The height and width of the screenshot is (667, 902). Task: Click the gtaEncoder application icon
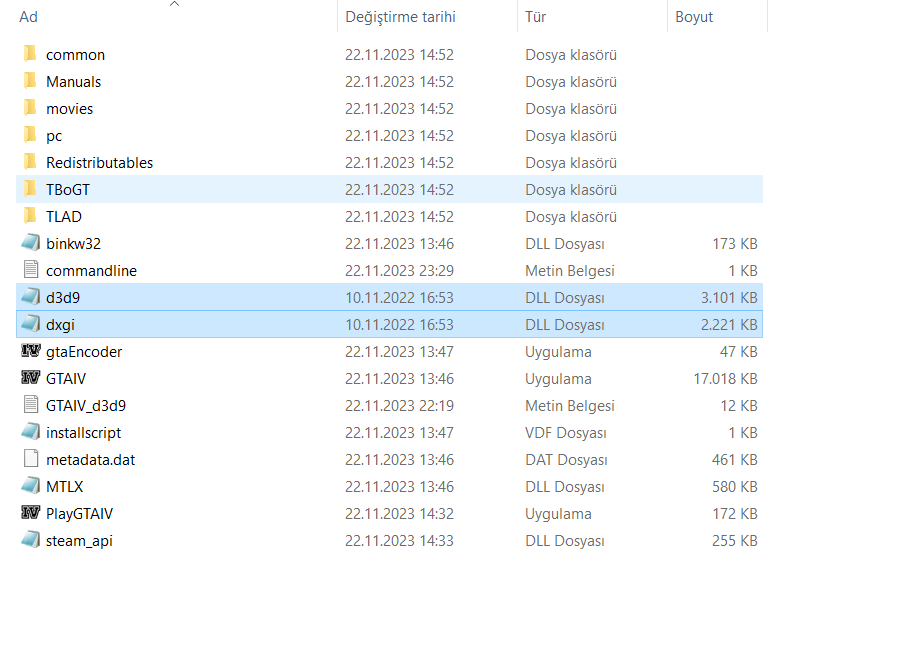(30, 350)
